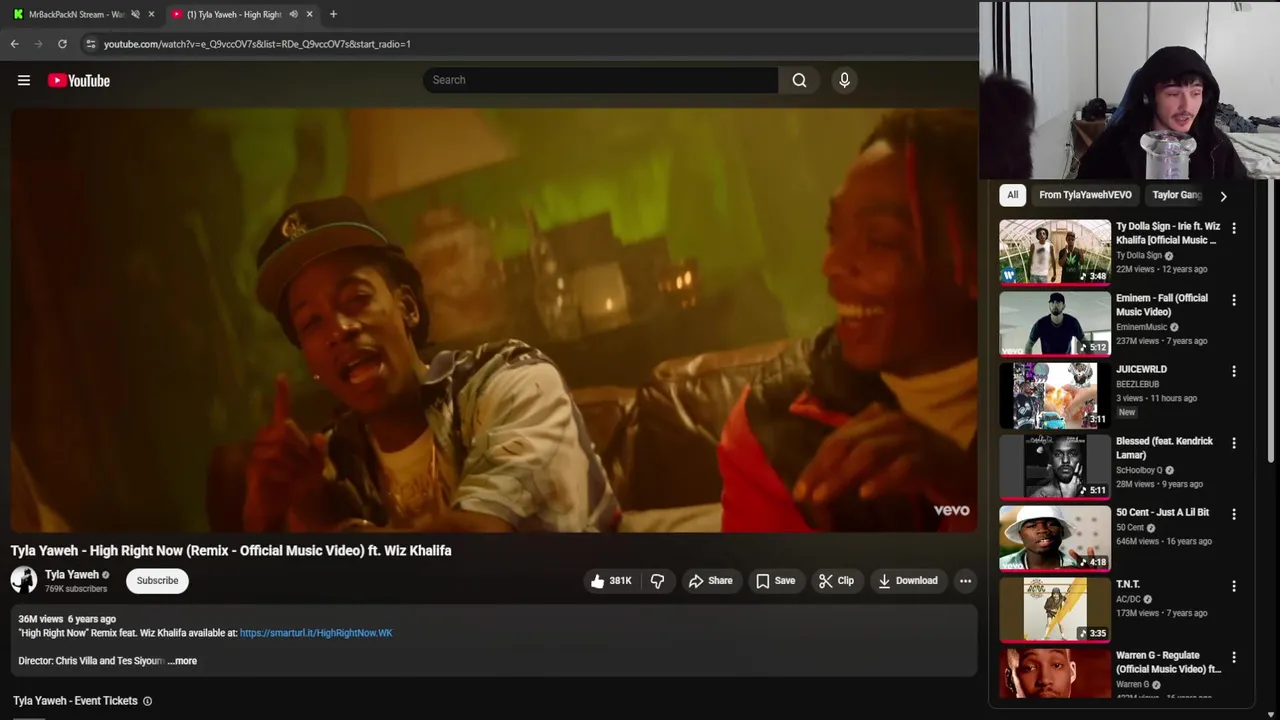Select the Taylor Gang filter chip

click(1176, 195)
